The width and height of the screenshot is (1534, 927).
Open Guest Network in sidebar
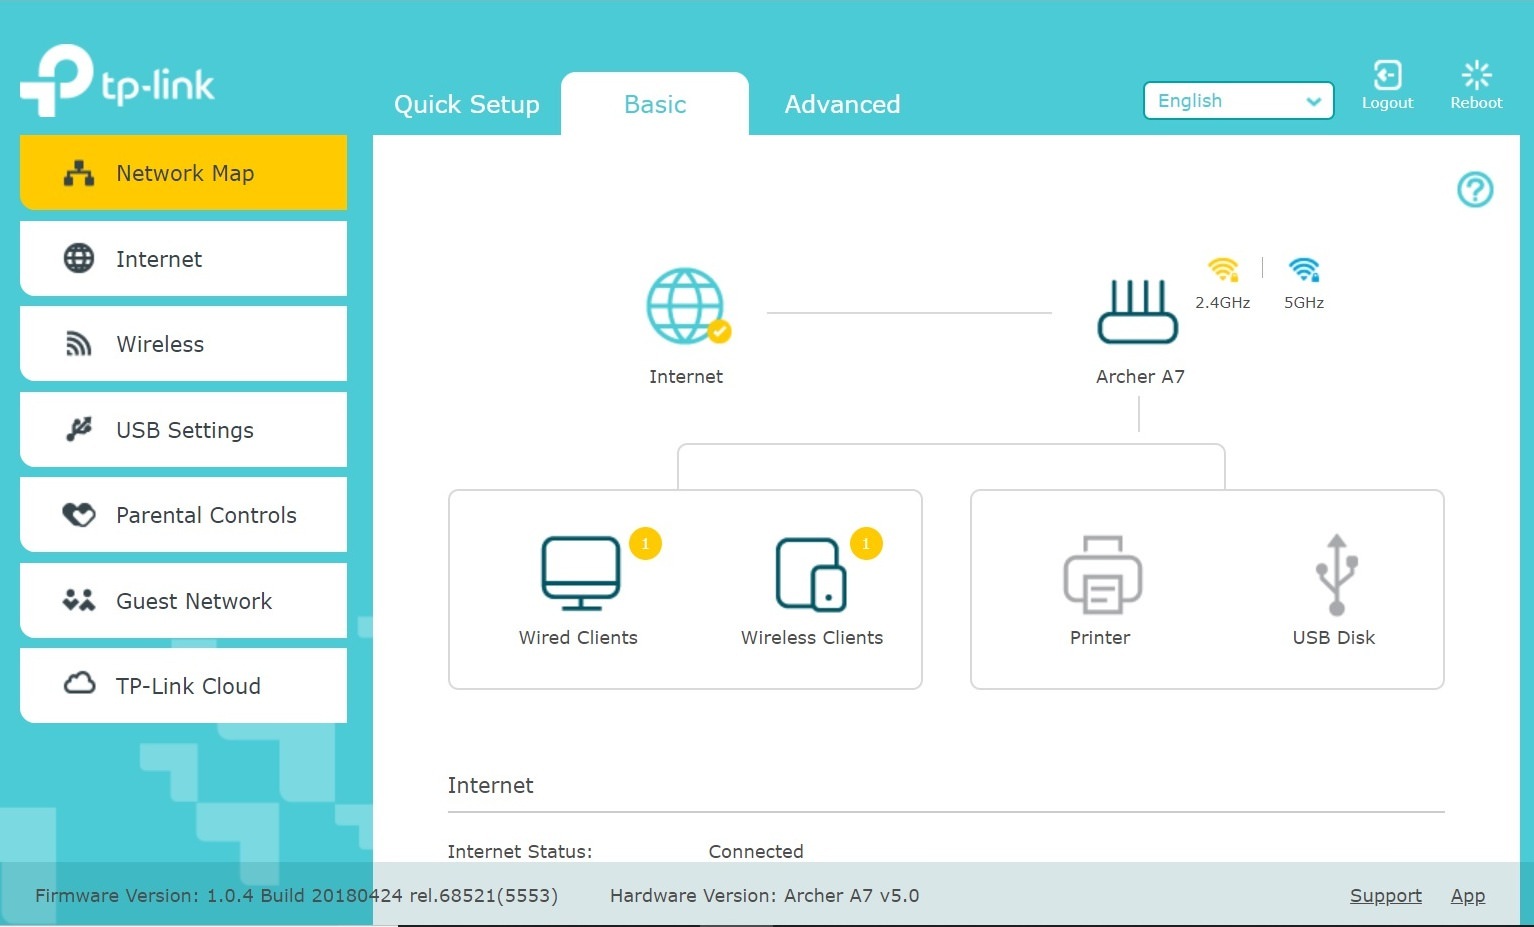[x=183, y=600]
